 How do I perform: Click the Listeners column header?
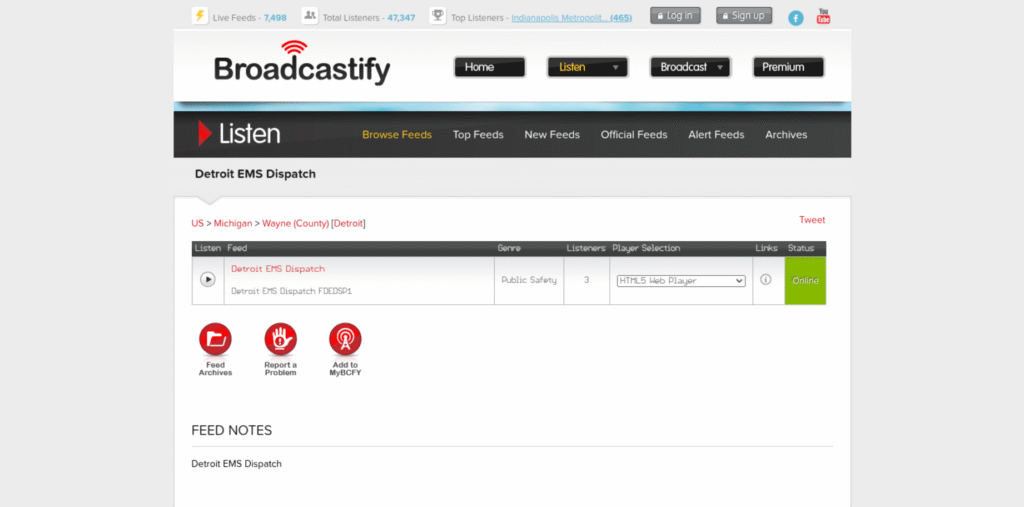tap(586, 248)
